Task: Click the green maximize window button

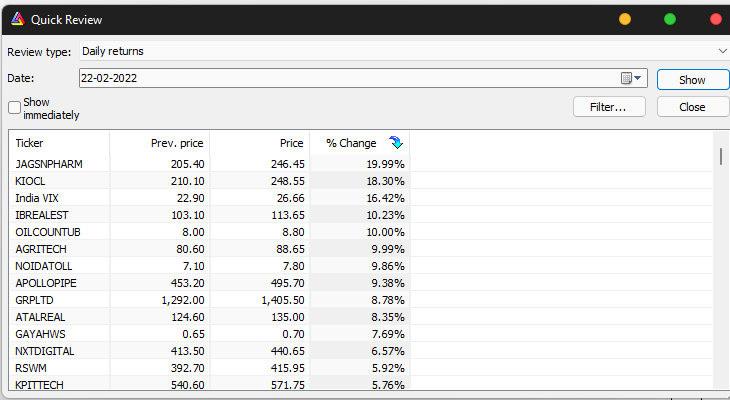Action: tap(670, 19)
